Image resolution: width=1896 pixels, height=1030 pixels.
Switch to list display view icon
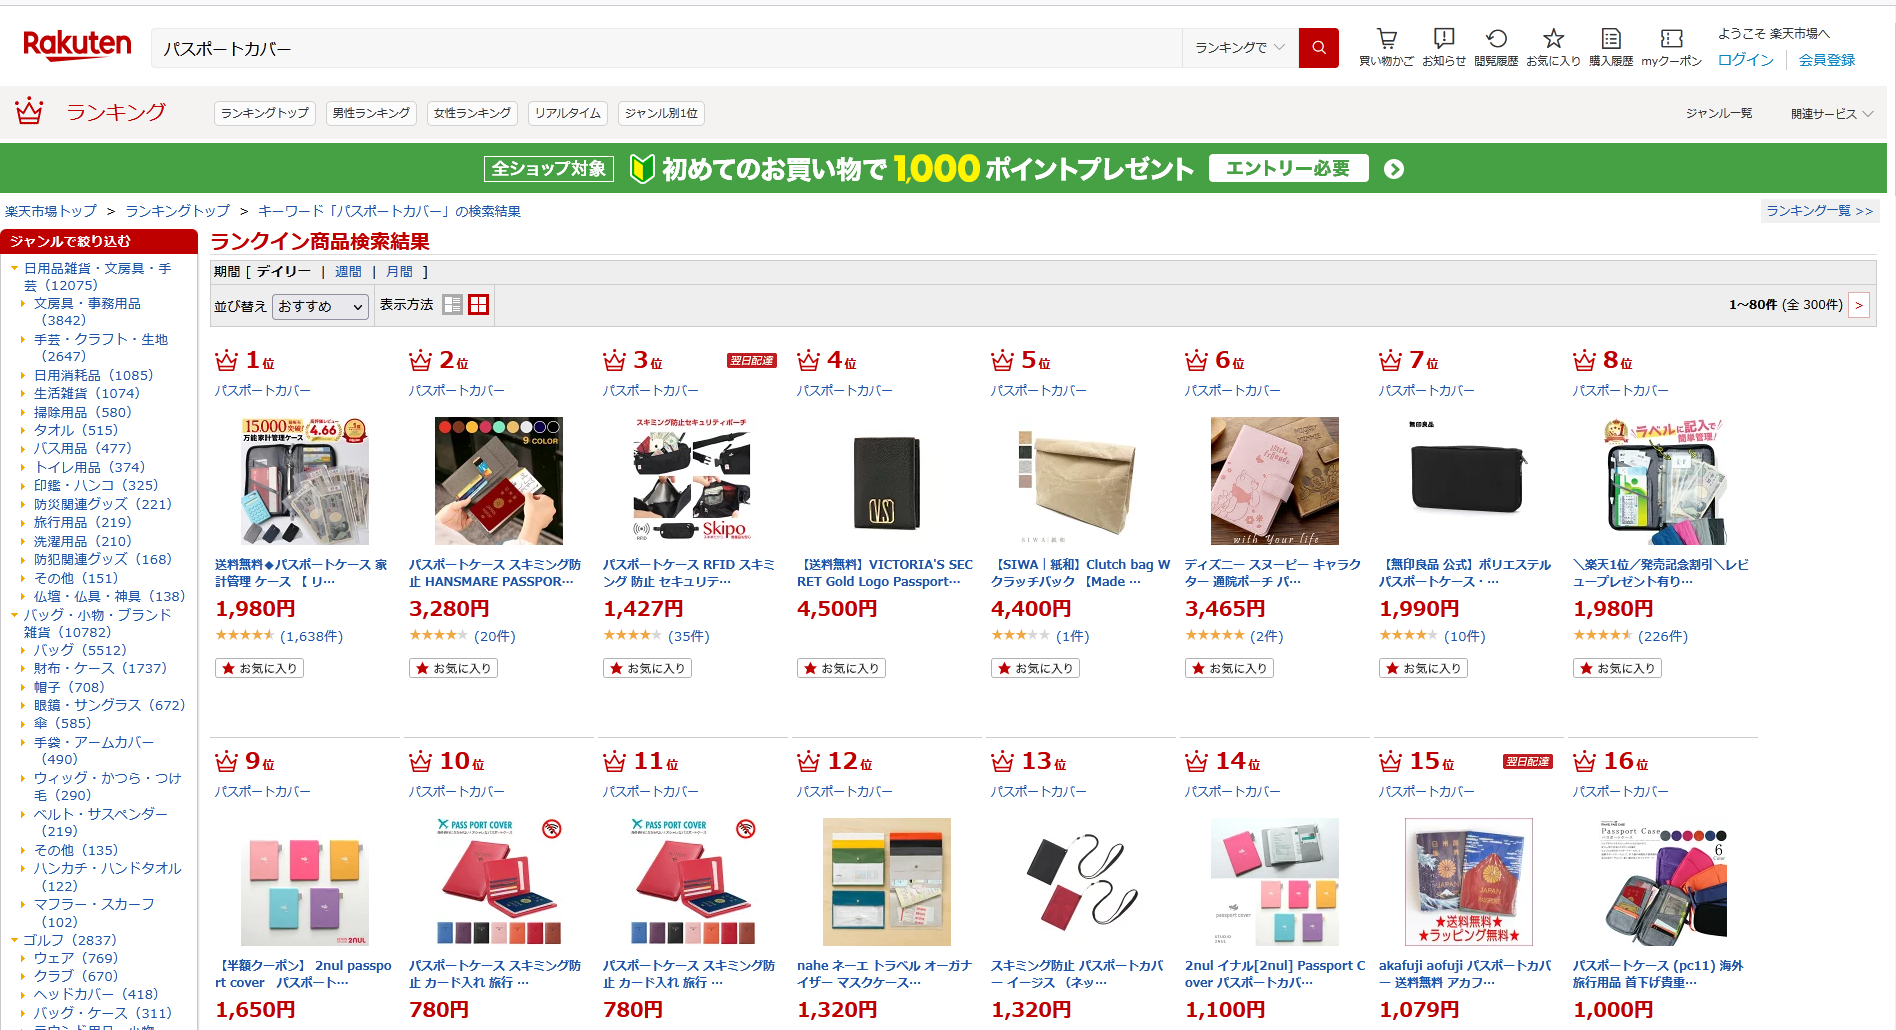453,305
